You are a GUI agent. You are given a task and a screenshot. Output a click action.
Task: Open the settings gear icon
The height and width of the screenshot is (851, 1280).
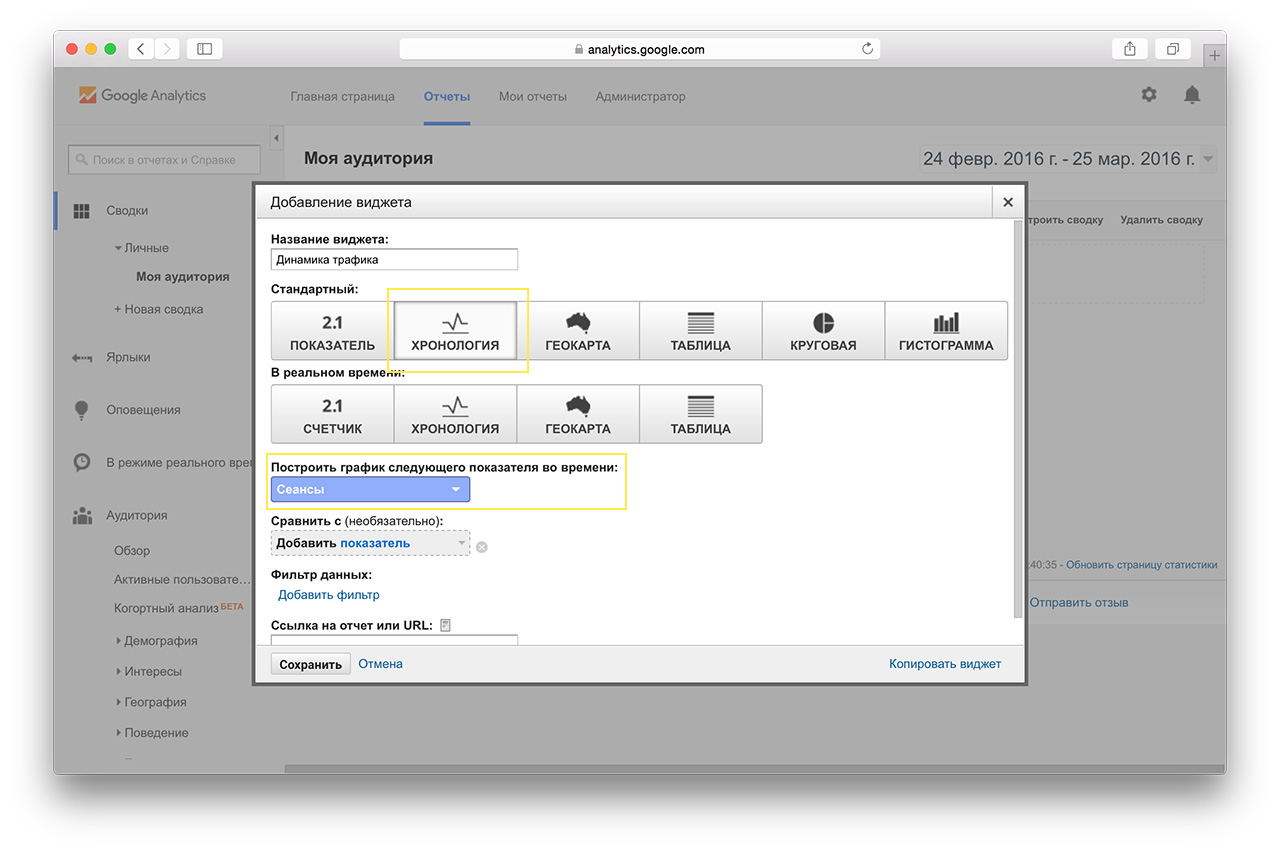click(x=1149, y=95)
